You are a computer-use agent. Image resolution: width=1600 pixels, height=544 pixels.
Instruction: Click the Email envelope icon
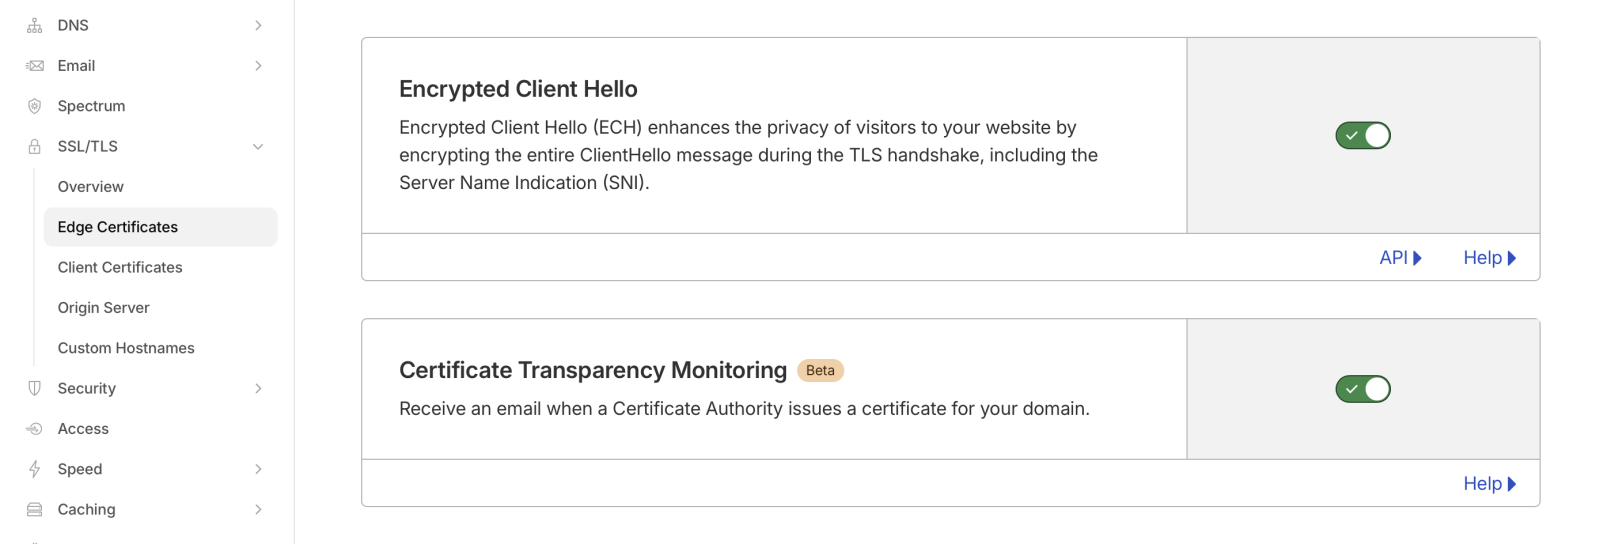(x=35, y=66)
